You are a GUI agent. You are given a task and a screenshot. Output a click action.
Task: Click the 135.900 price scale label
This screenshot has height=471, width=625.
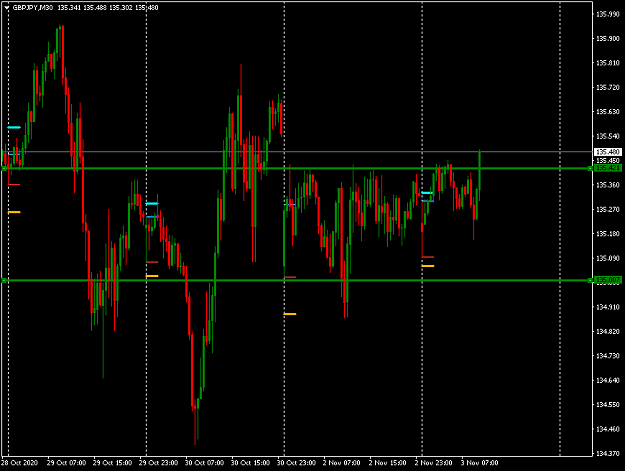click(x=608, y=39)
